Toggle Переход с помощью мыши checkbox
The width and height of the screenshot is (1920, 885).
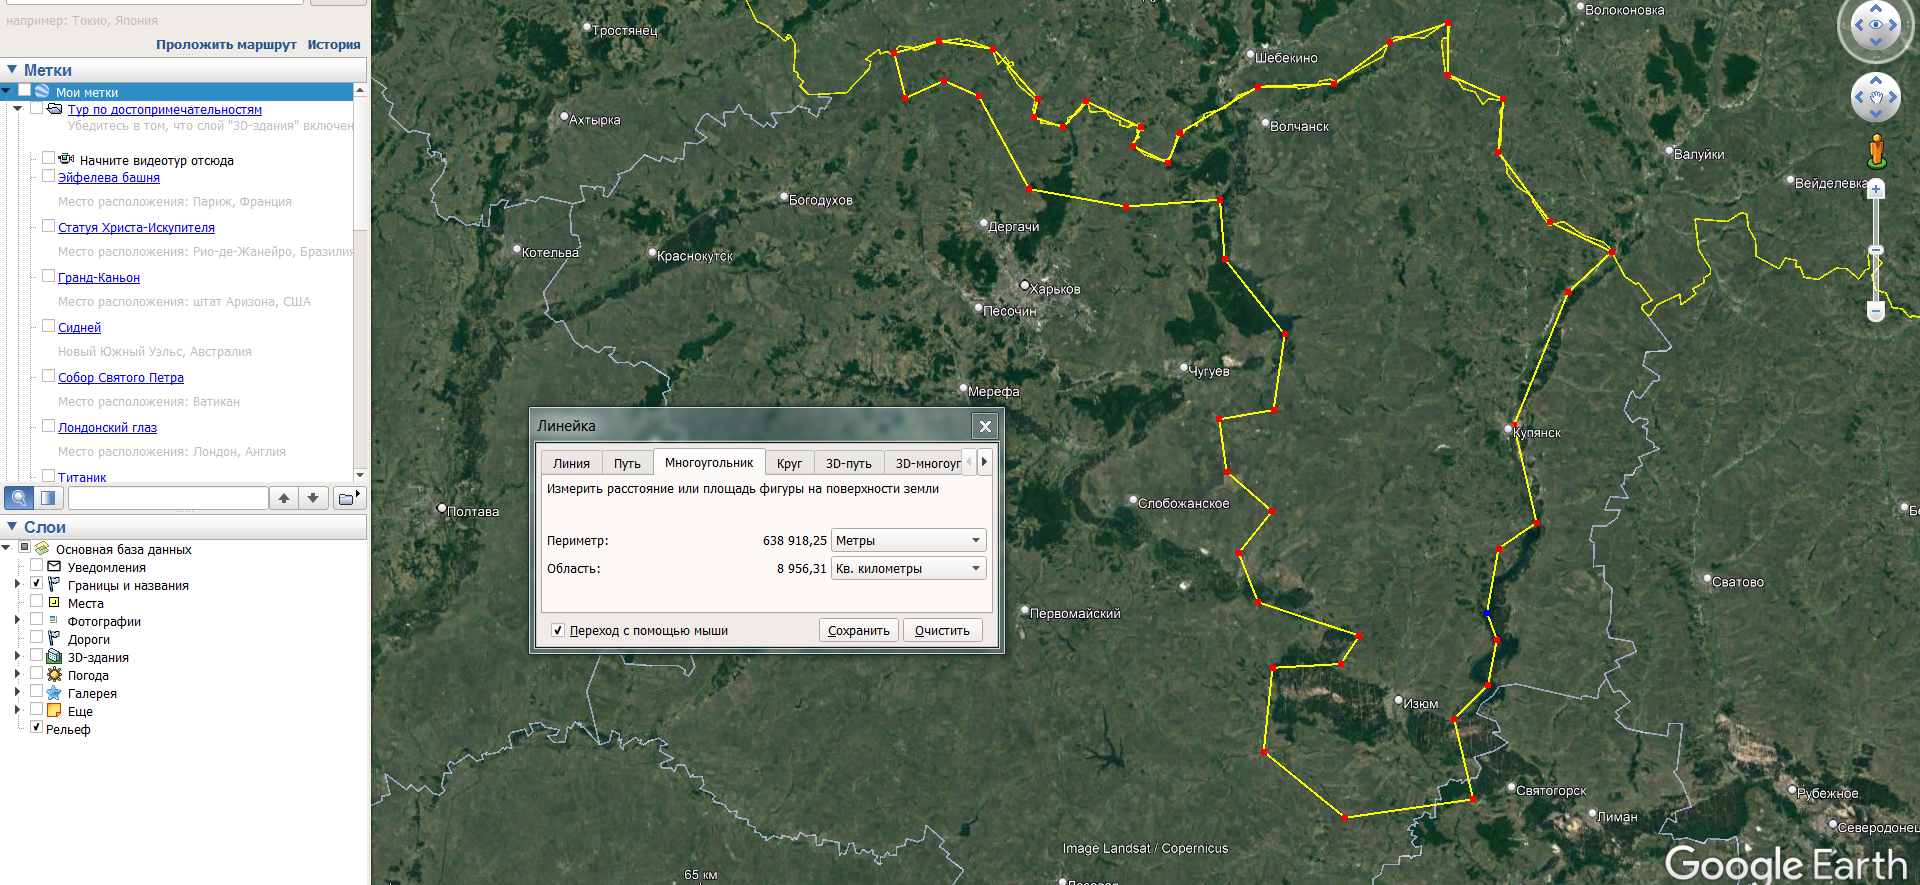pyautogui.click(x=558, y=631)
